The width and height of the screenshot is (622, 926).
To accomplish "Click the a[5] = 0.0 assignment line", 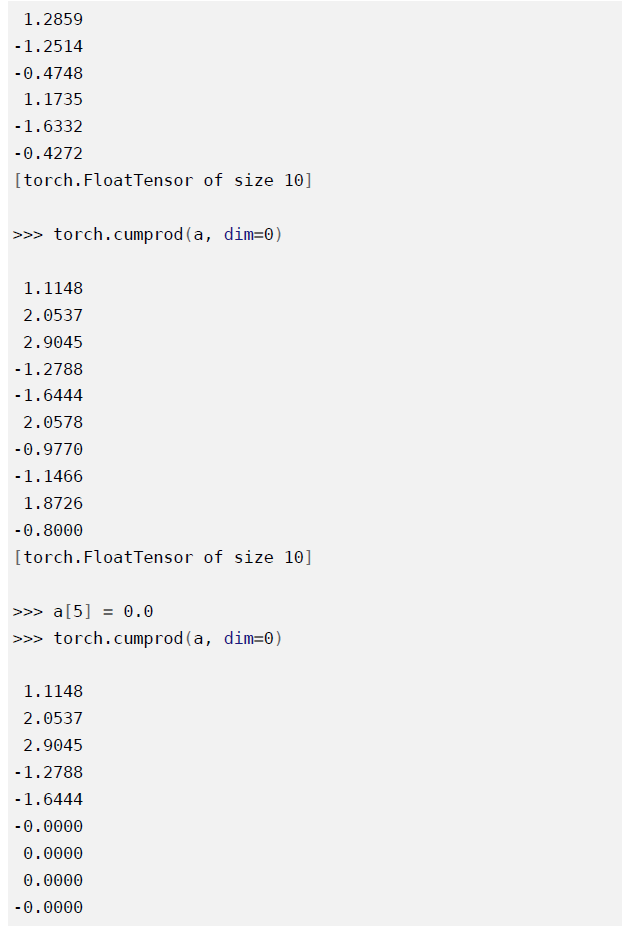I will (x=83, y=611).
